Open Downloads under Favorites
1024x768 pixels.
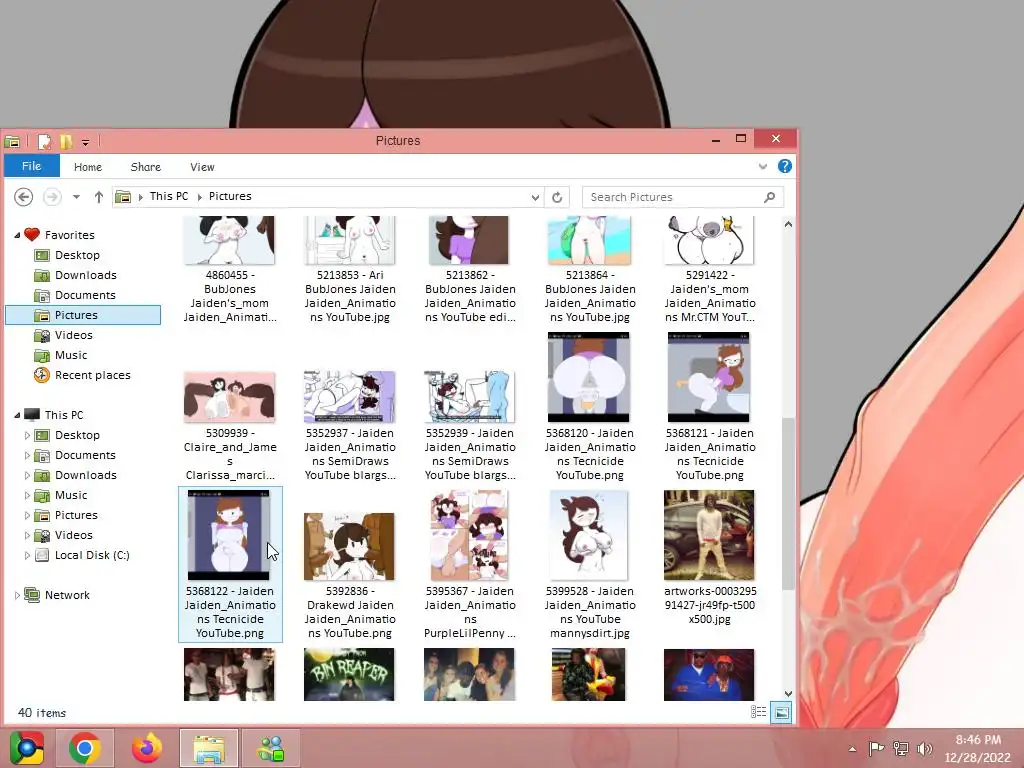point(86,275)
